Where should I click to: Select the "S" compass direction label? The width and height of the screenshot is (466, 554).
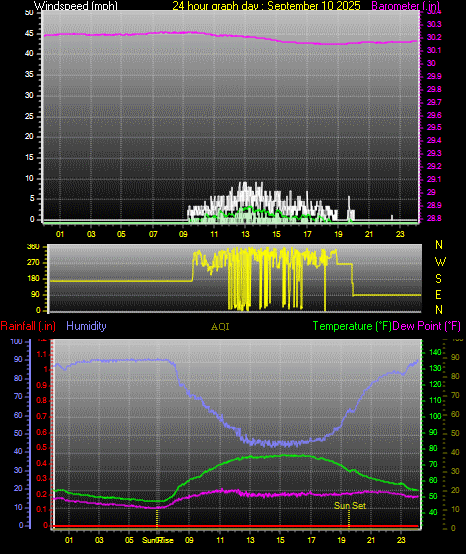(438, 279)
